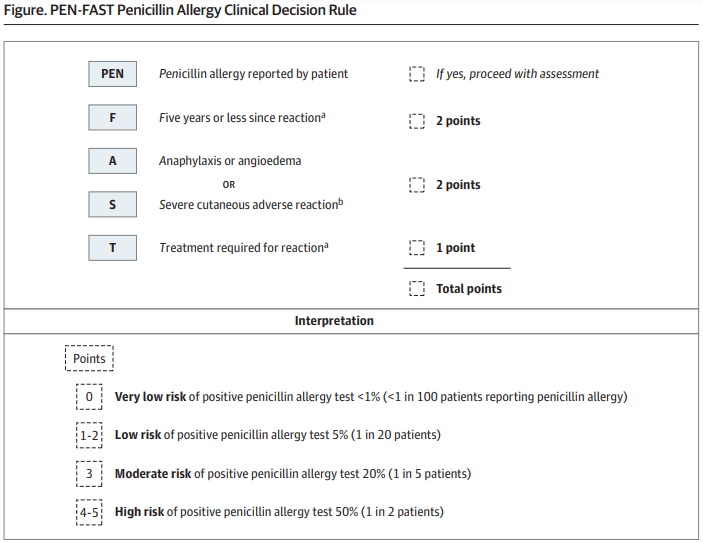Click "Treatment required for reaction" text
Viewport: 703px width, 543px height.
[x=244, y=248]
